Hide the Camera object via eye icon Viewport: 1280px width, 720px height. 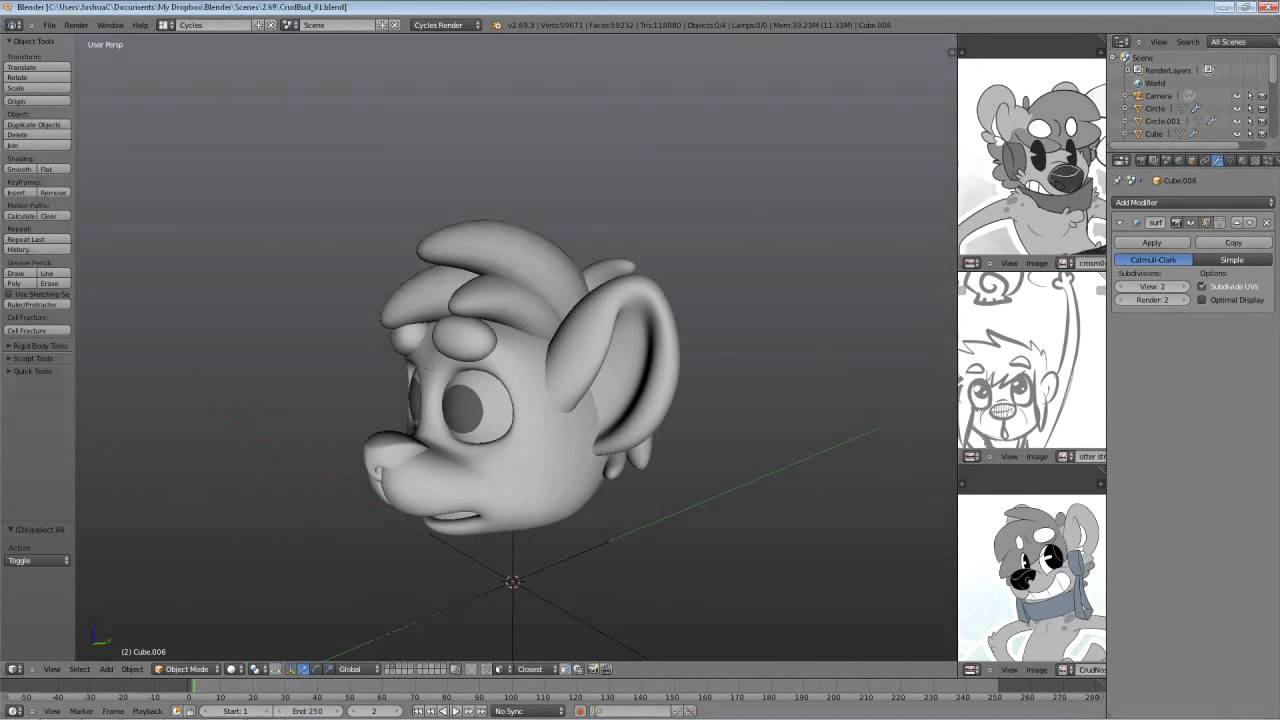(x=1236, y=96)
